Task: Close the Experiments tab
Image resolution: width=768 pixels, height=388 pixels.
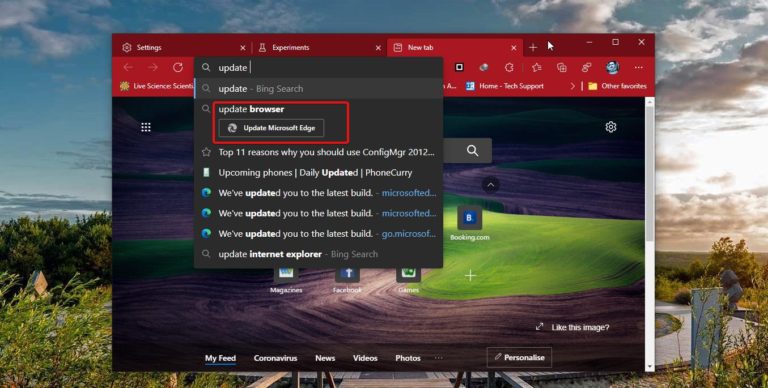Action: tap(378, 48)
